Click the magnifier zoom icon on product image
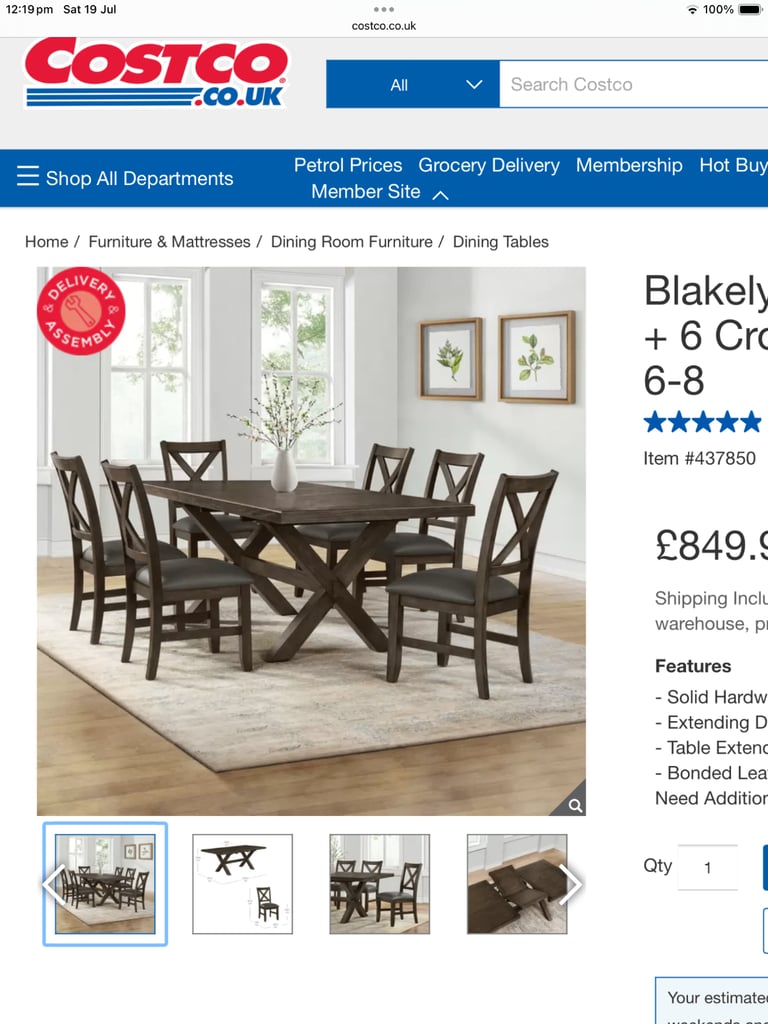 click(575, 805)
